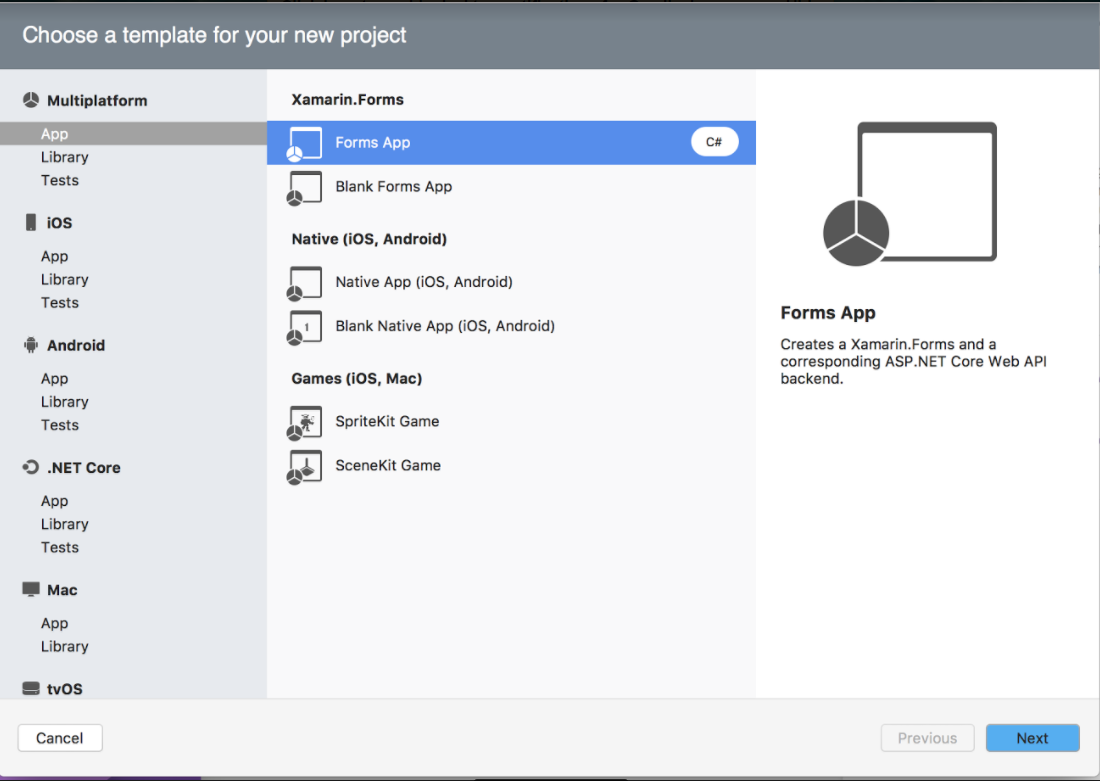Select Tests under iOS
The image size is (1100, 781).
click(60, 302)
